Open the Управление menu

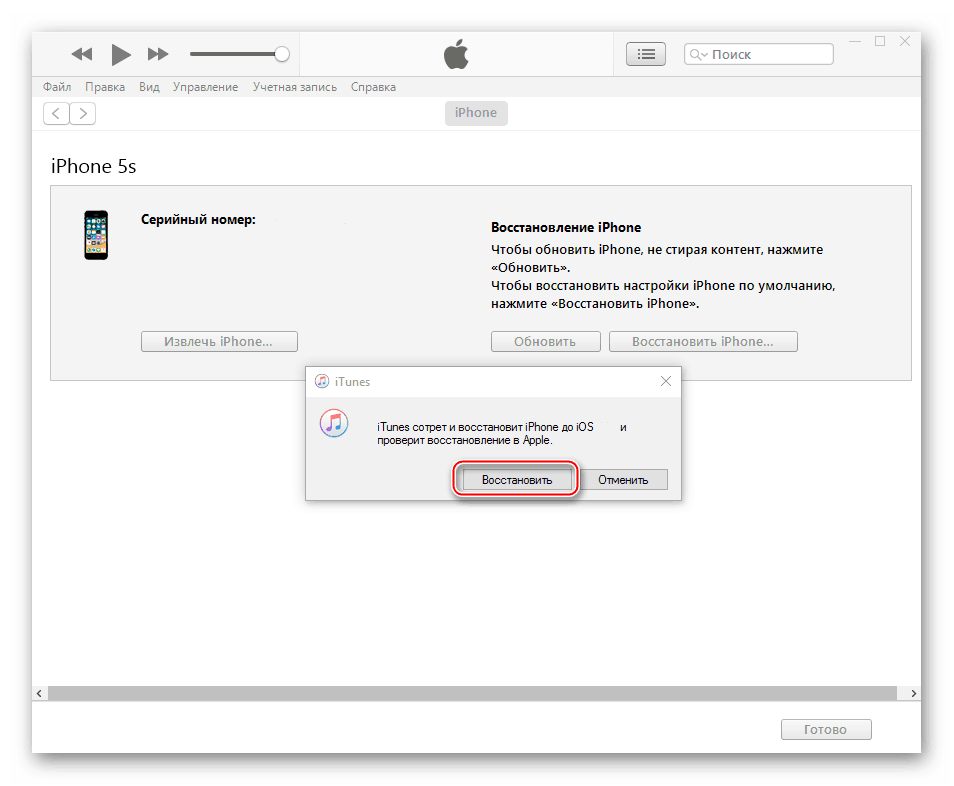tap(205, 87)
